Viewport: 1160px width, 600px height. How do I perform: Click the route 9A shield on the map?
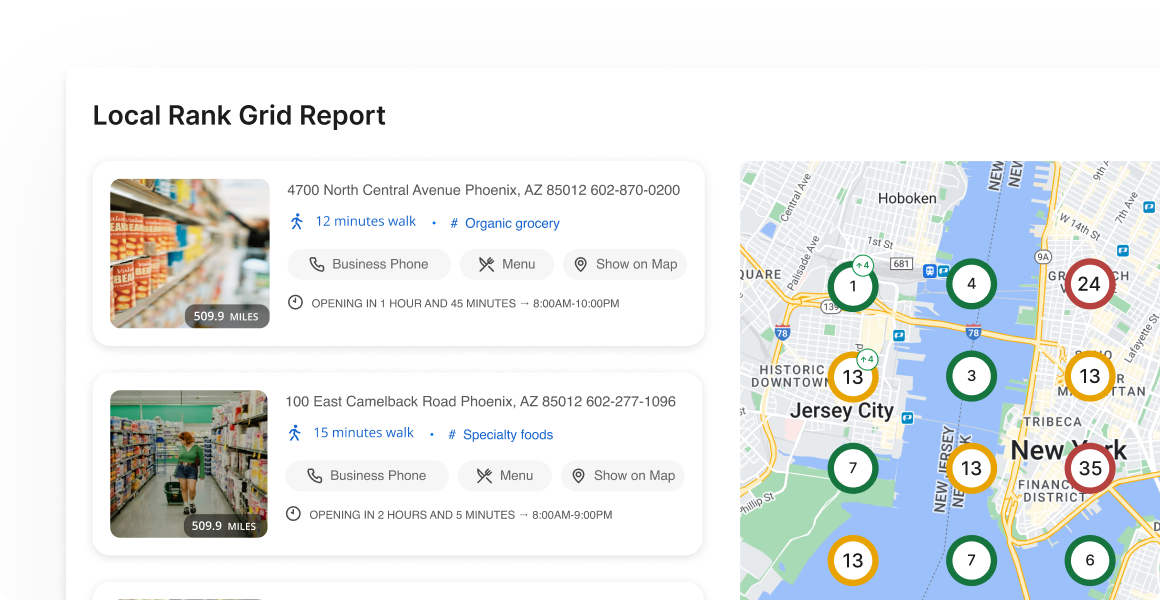point(1043,256)
